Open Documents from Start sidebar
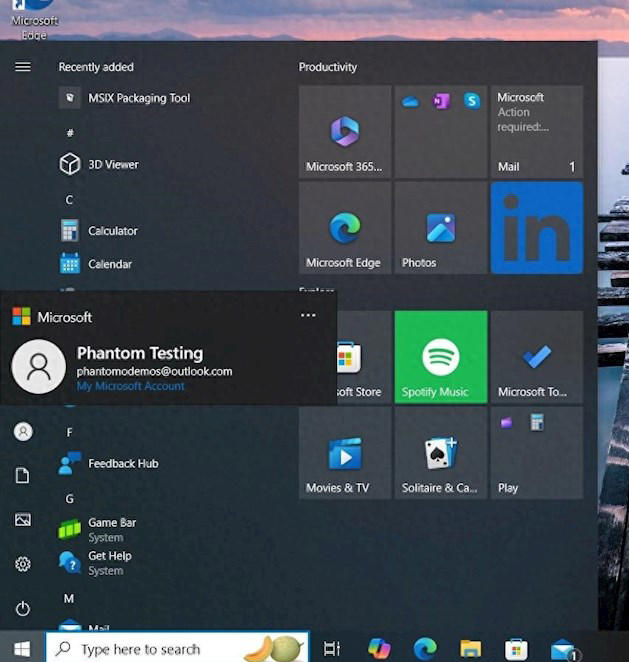This screenshot has width=629, height=662. pos(23,475)
